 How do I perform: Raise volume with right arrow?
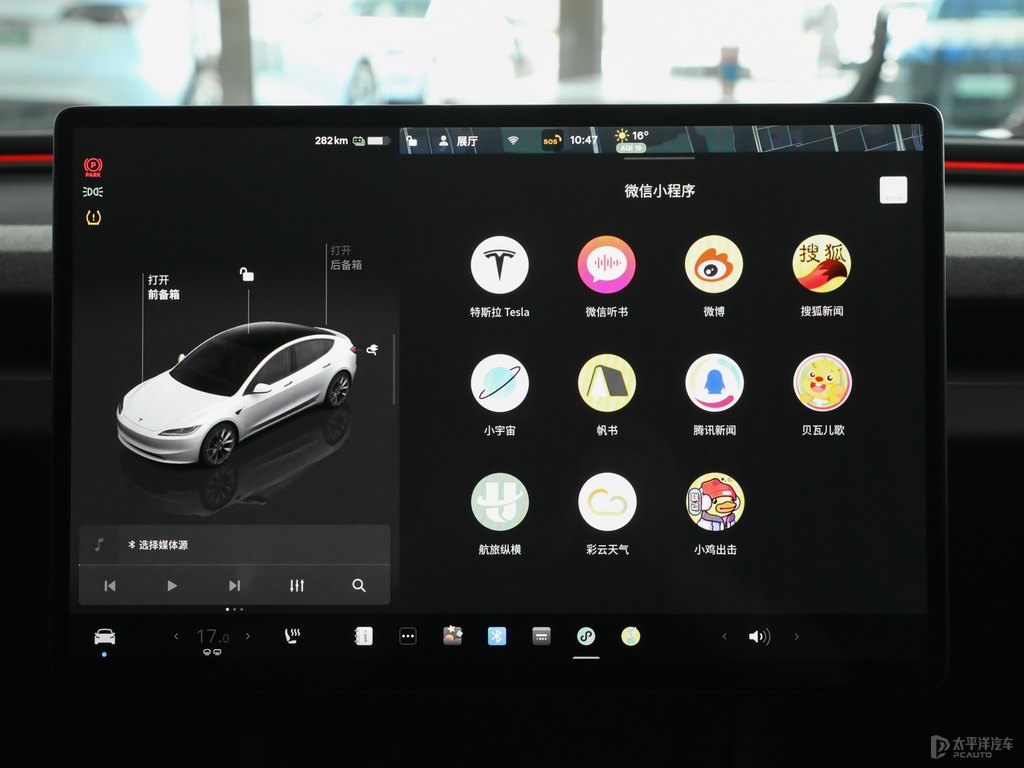tap(797, 636)
